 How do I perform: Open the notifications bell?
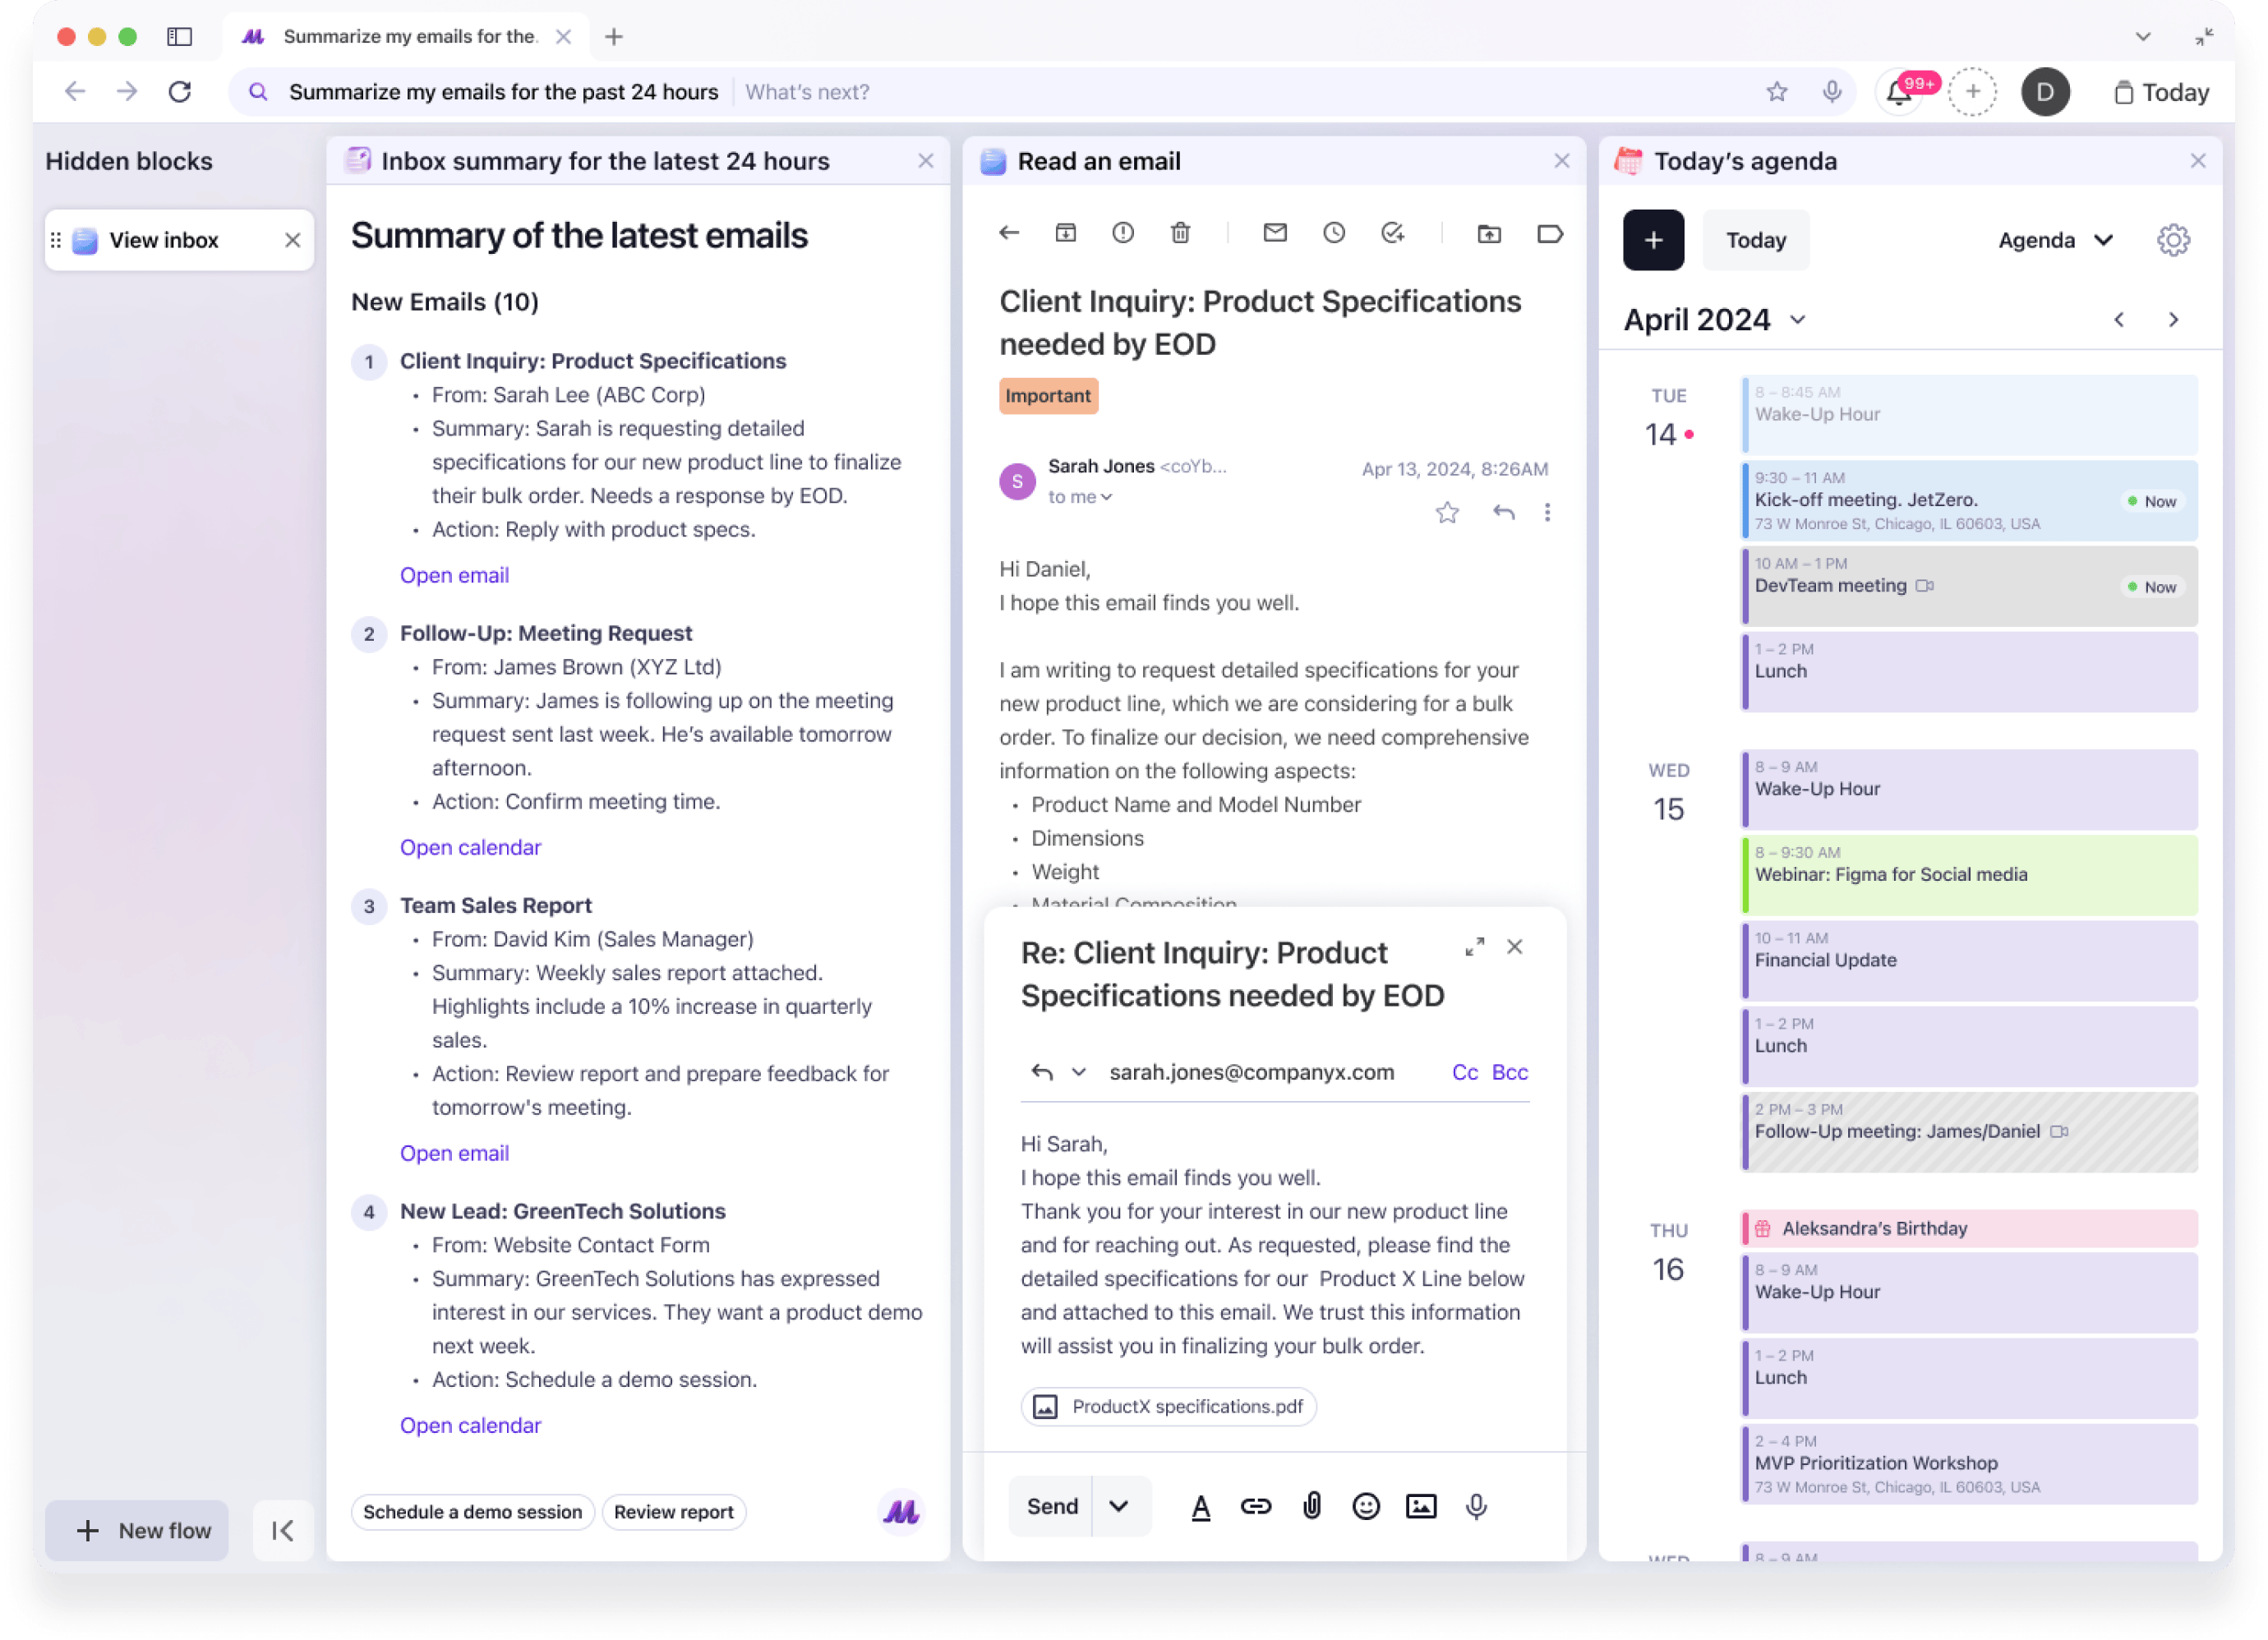1898,93
